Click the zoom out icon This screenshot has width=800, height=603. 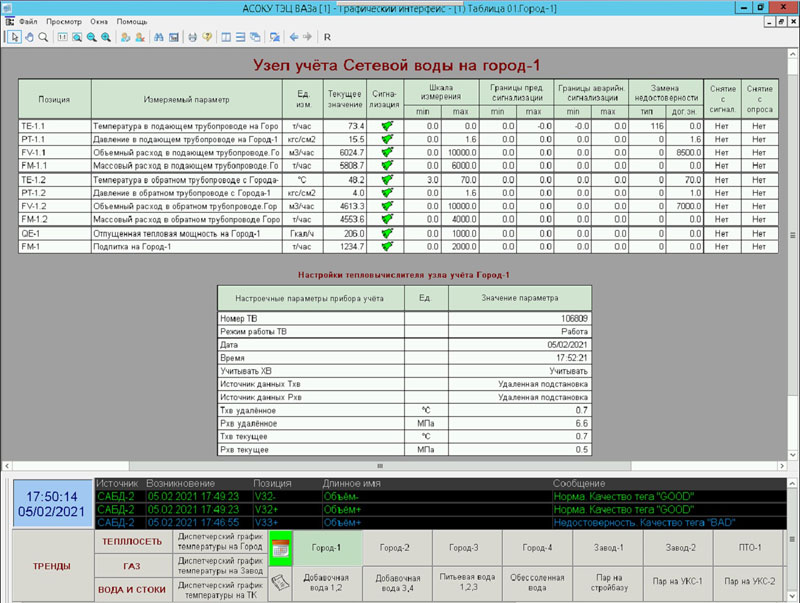(91, 37)
